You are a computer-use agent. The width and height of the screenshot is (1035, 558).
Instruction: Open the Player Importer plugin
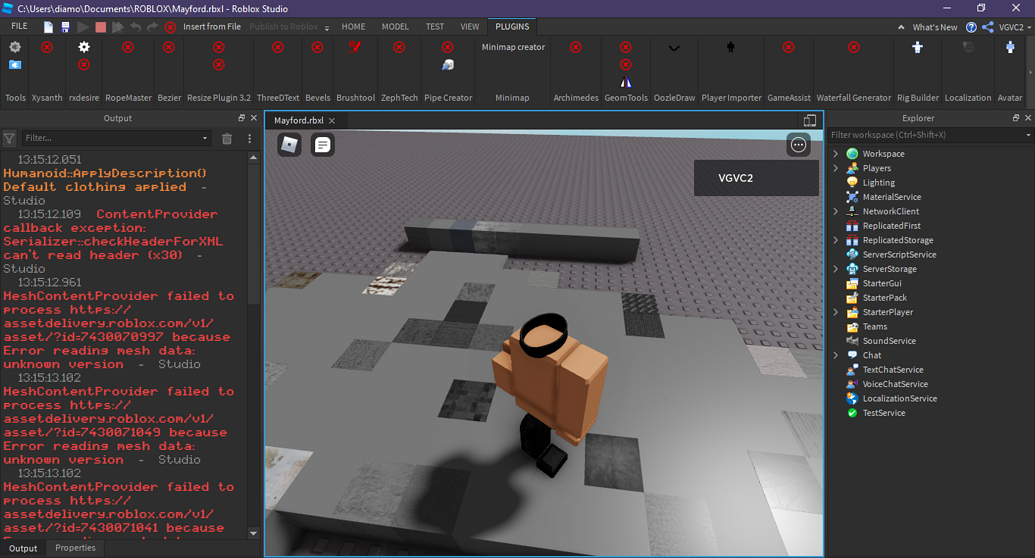(731, 47)
